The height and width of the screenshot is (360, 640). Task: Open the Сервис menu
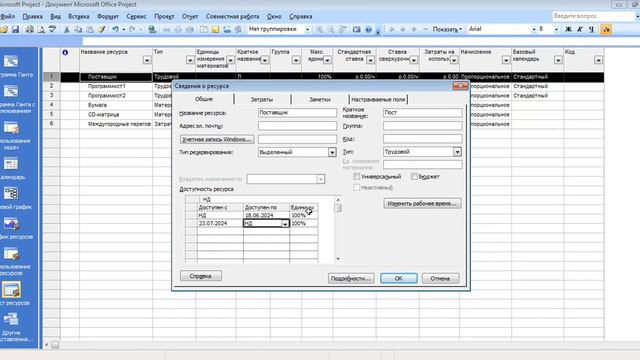pyautogui.click(x=136, y=16)
